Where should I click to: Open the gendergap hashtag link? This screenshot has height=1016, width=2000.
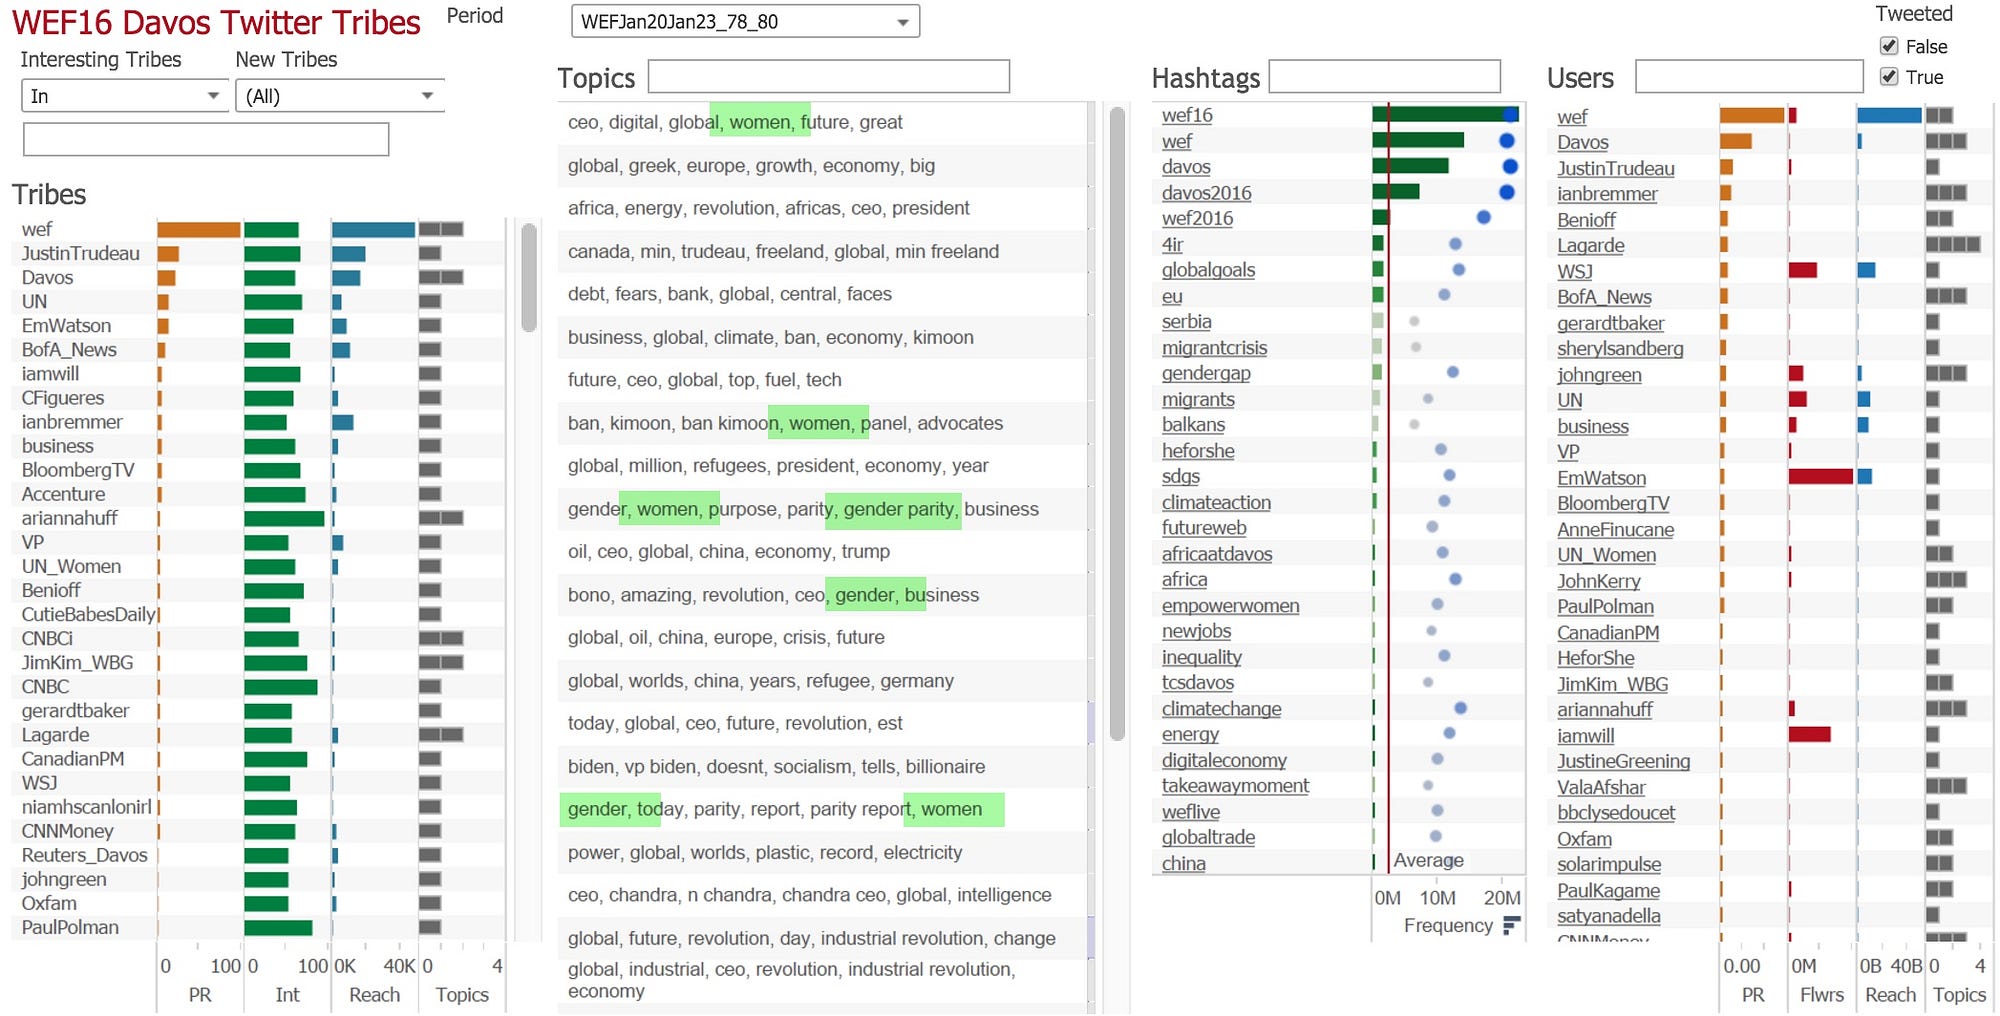(x=1206, y=373)
